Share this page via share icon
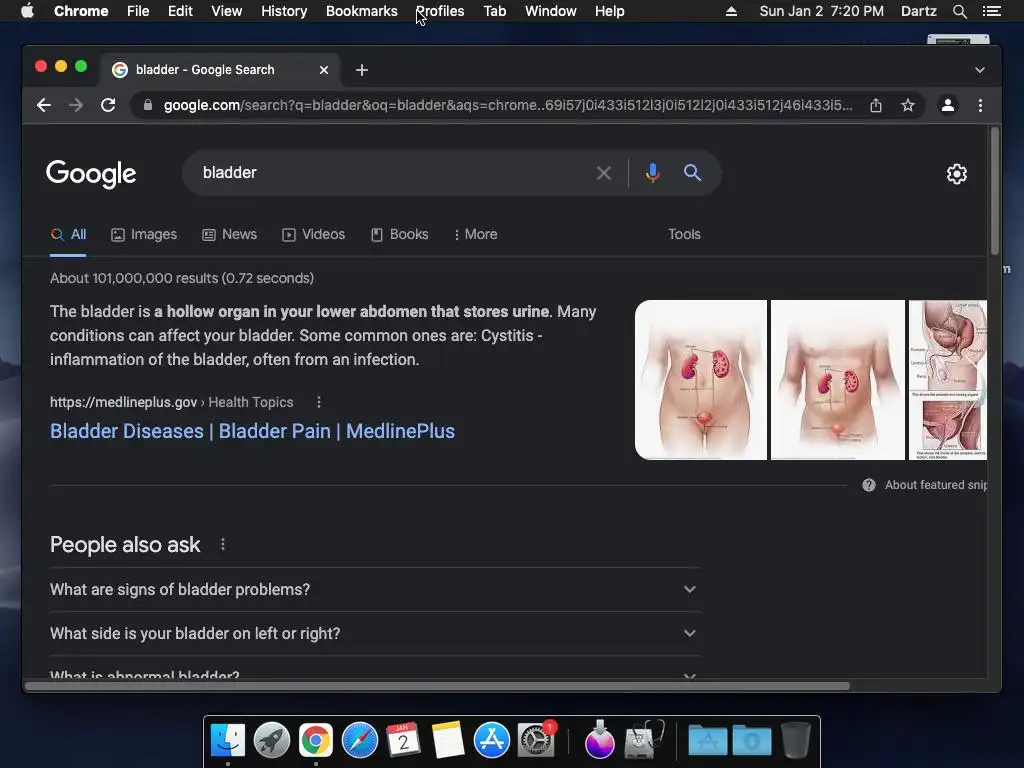Viewport: 1024px width, 768px height. pos(876,105)
